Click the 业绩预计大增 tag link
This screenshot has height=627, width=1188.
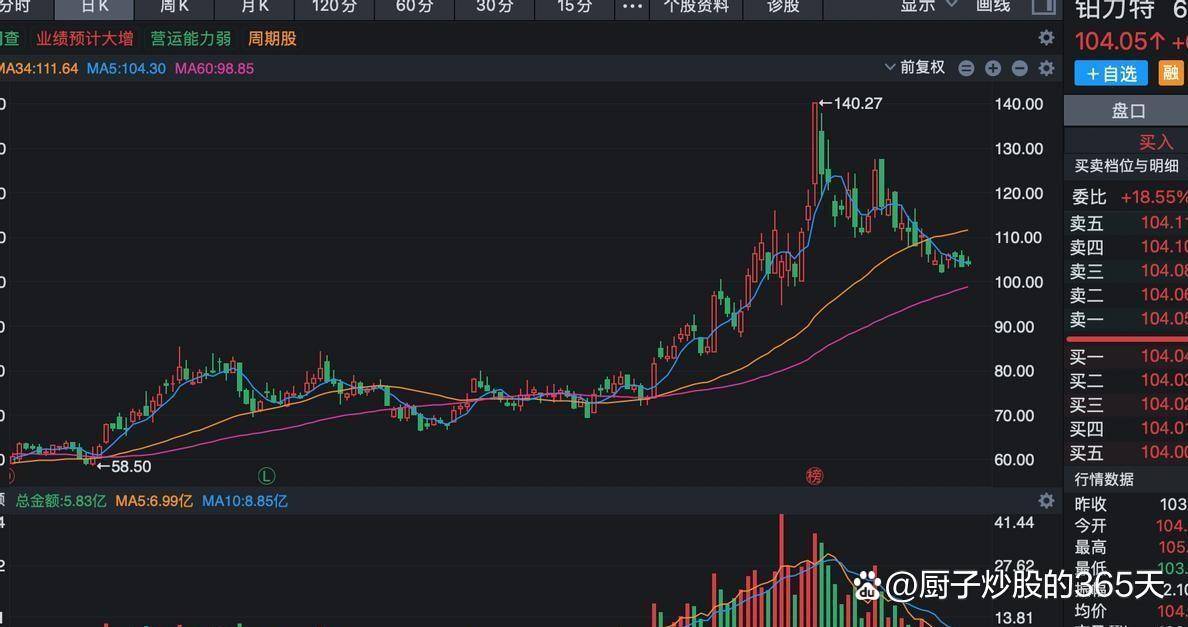(84, 39)
